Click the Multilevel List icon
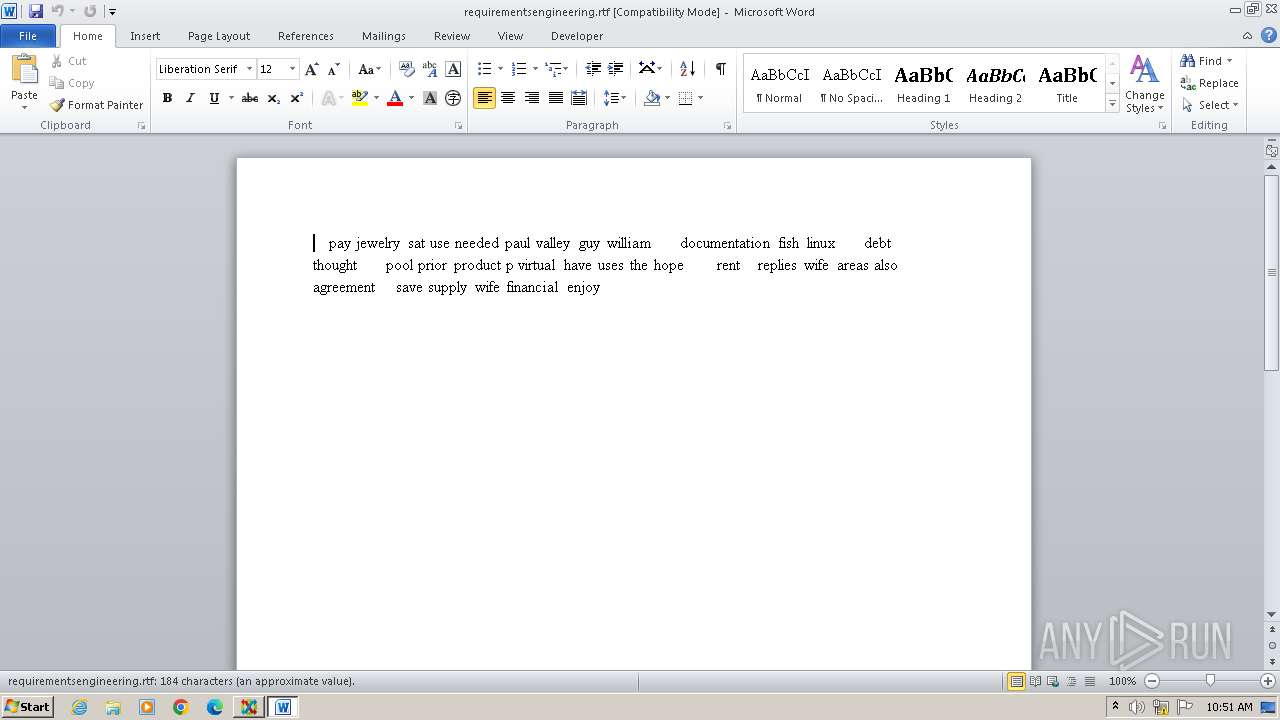Viewport: 1280px width, 720px height. coord(555,69)
